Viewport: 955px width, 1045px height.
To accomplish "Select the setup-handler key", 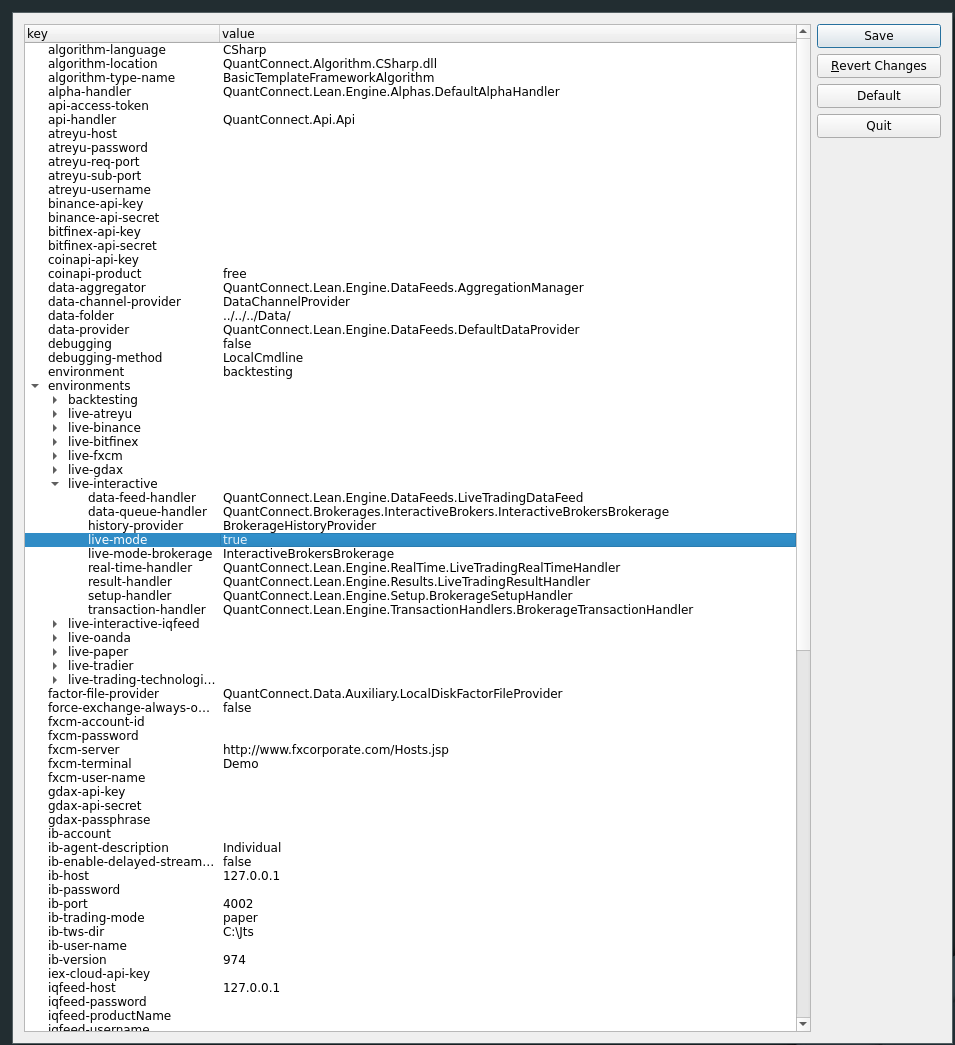I will 129,596.
